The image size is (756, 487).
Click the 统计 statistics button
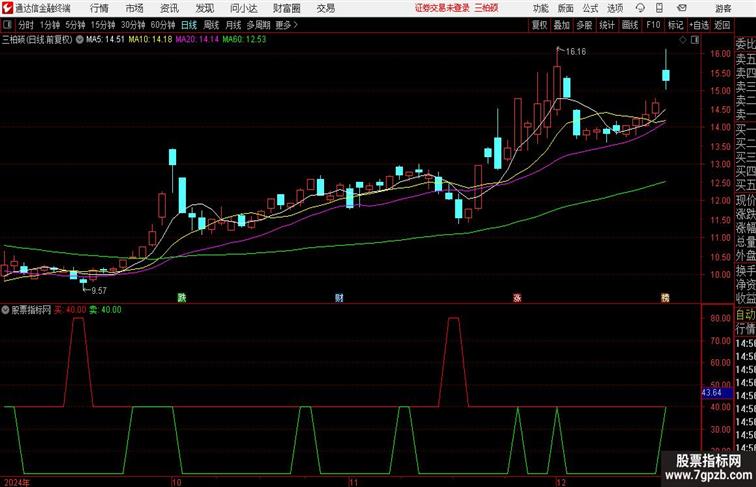607,25
